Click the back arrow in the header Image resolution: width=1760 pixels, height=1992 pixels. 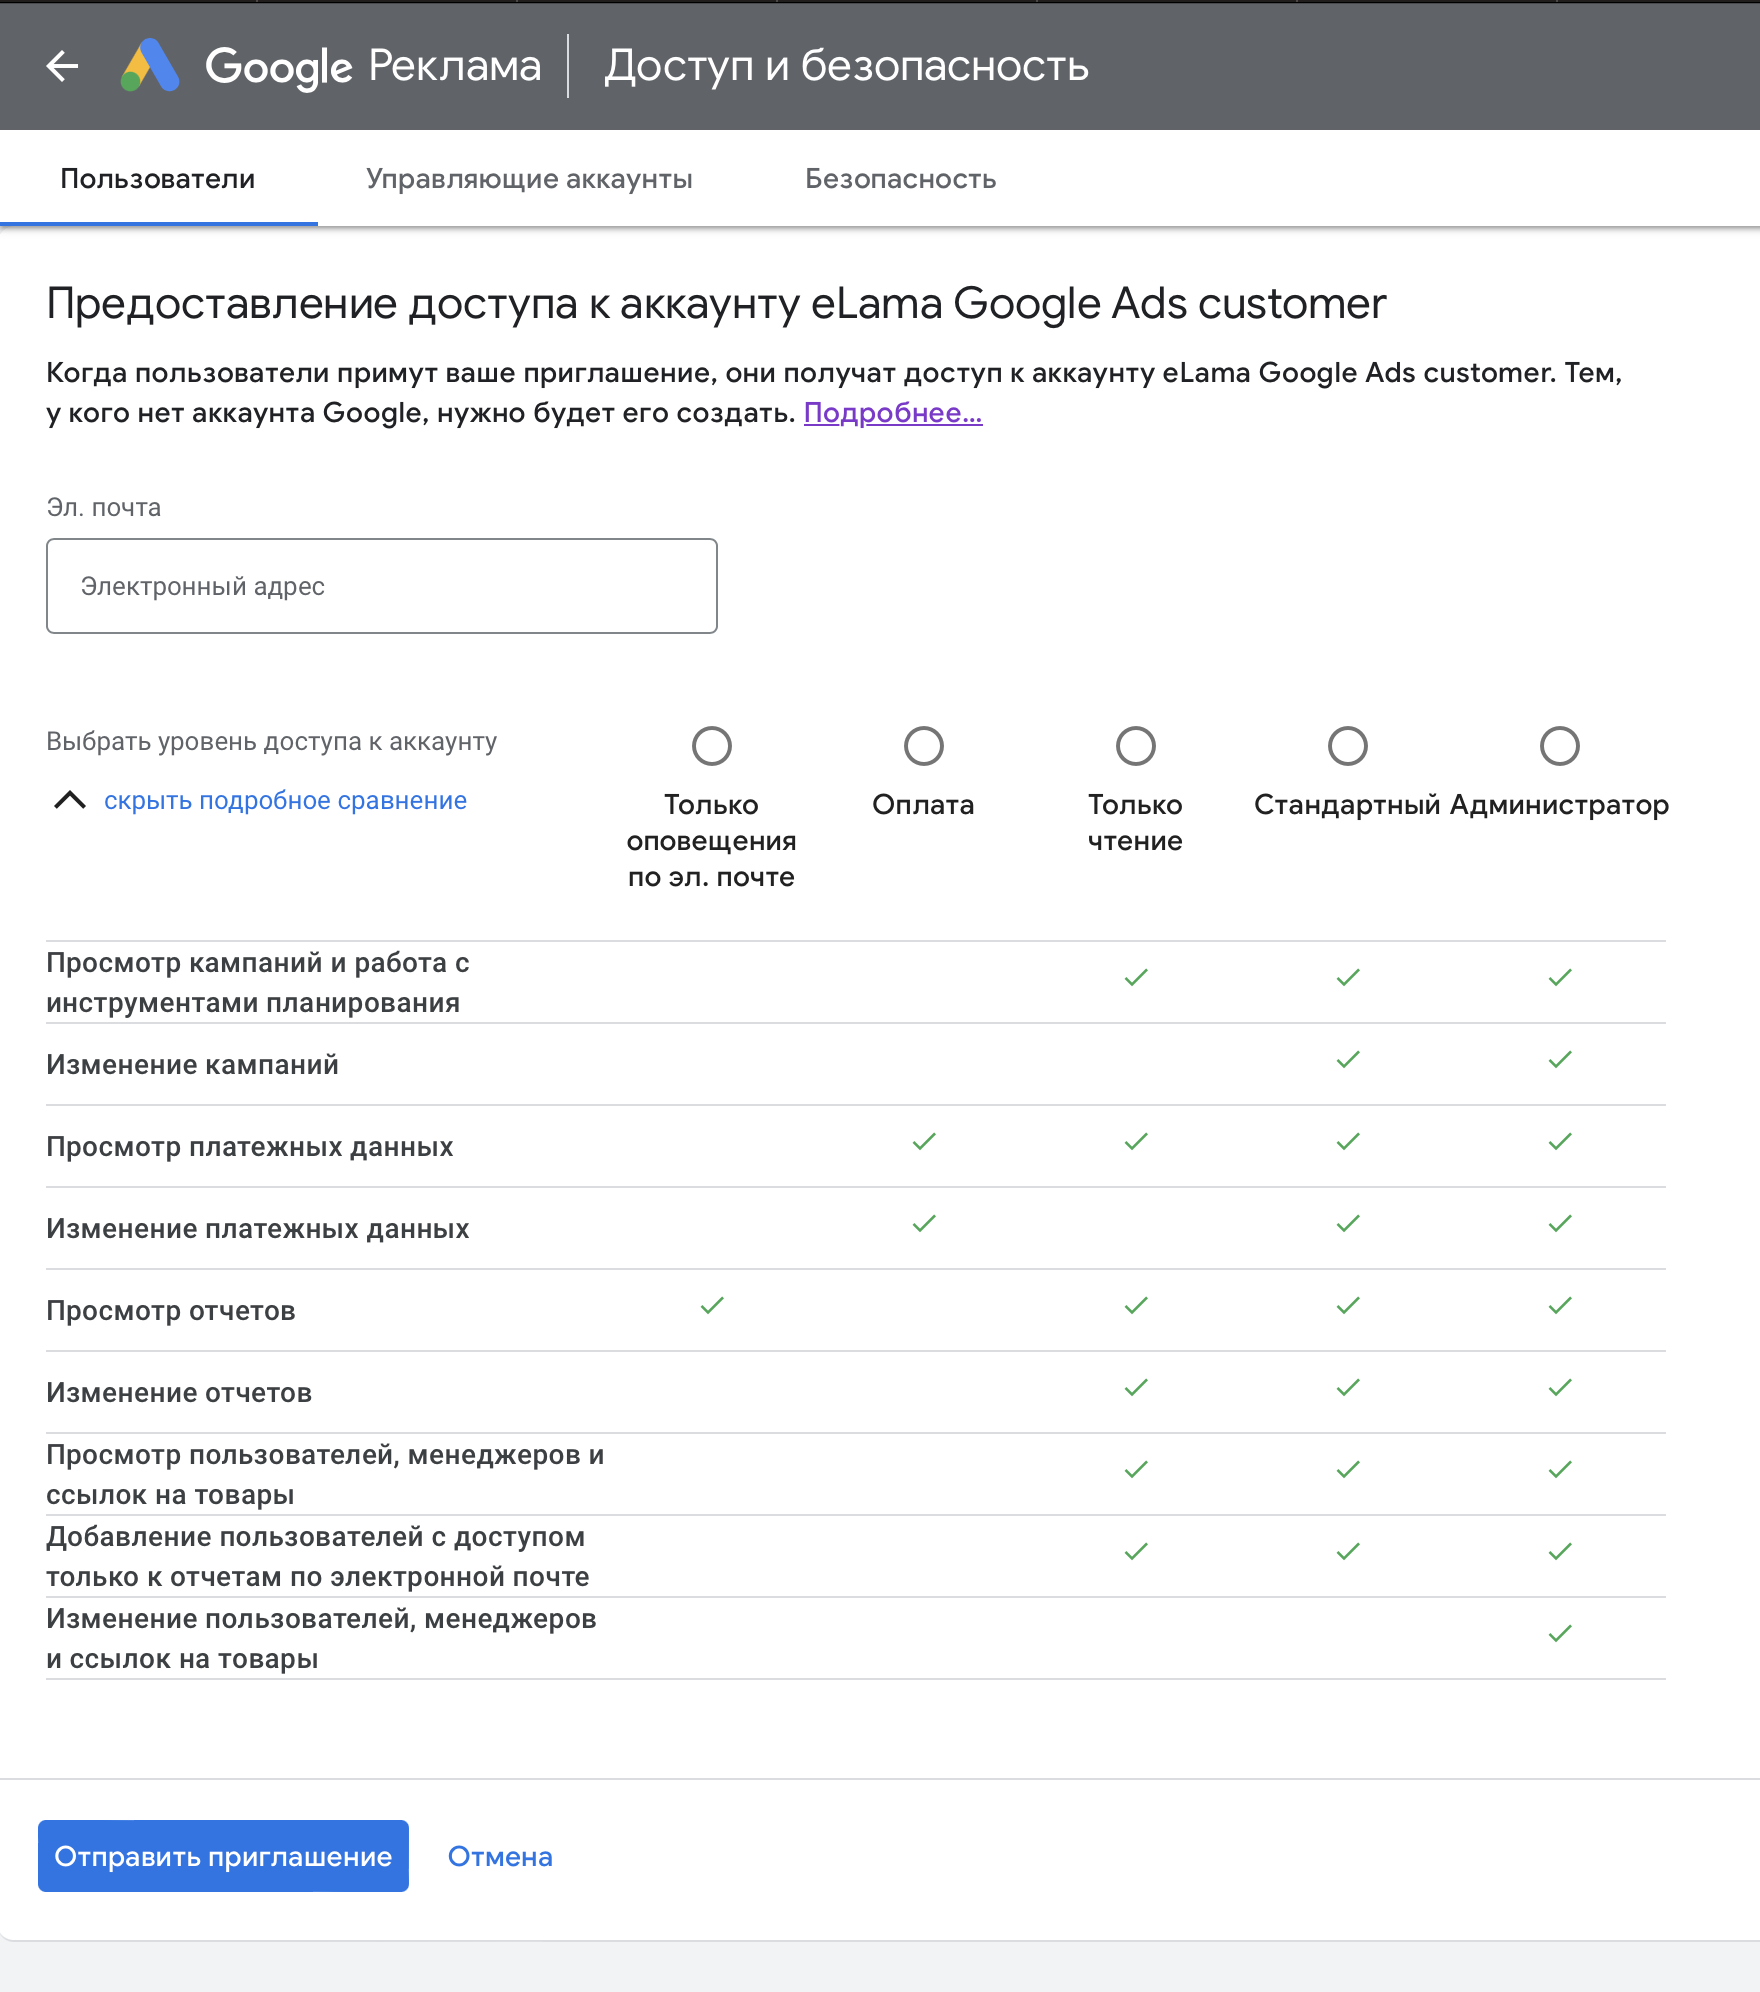tap(62, 66)
